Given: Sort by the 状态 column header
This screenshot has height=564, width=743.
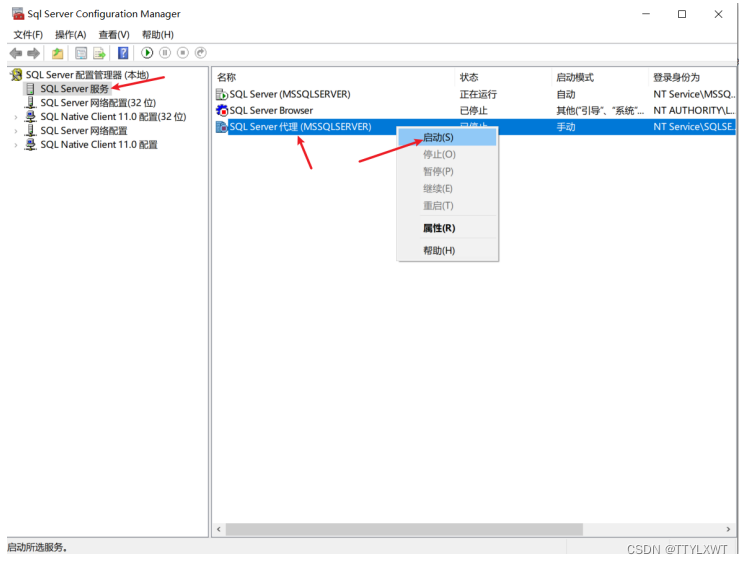Looking at the screenshot, I should [503, 77].
